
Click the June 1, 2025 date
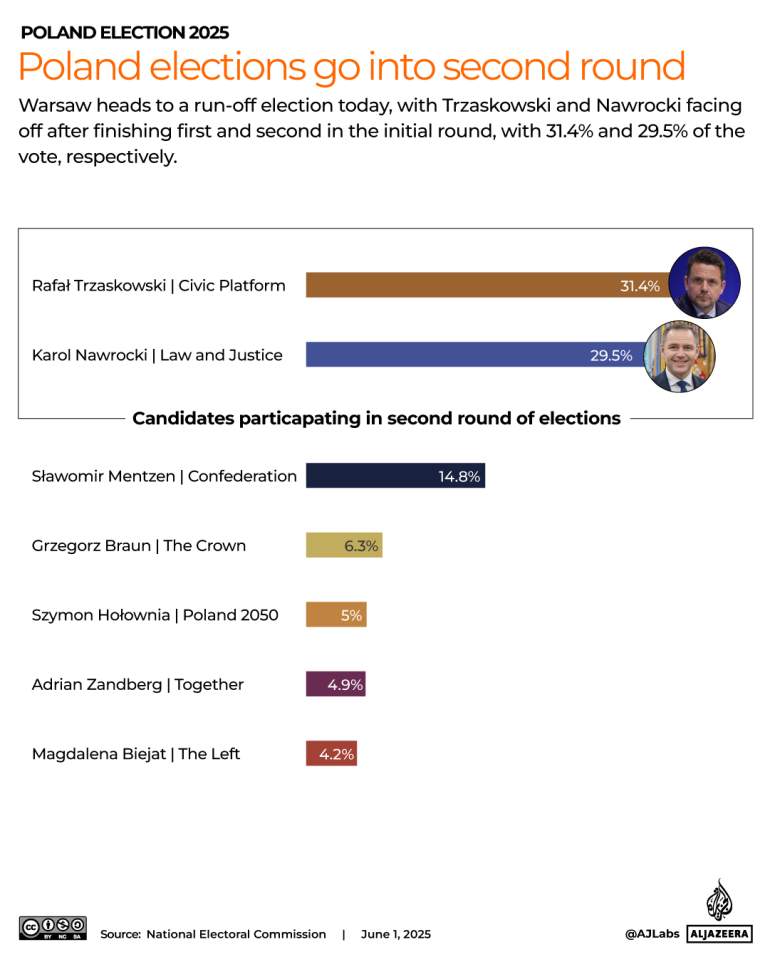click(x=396, y=934)
